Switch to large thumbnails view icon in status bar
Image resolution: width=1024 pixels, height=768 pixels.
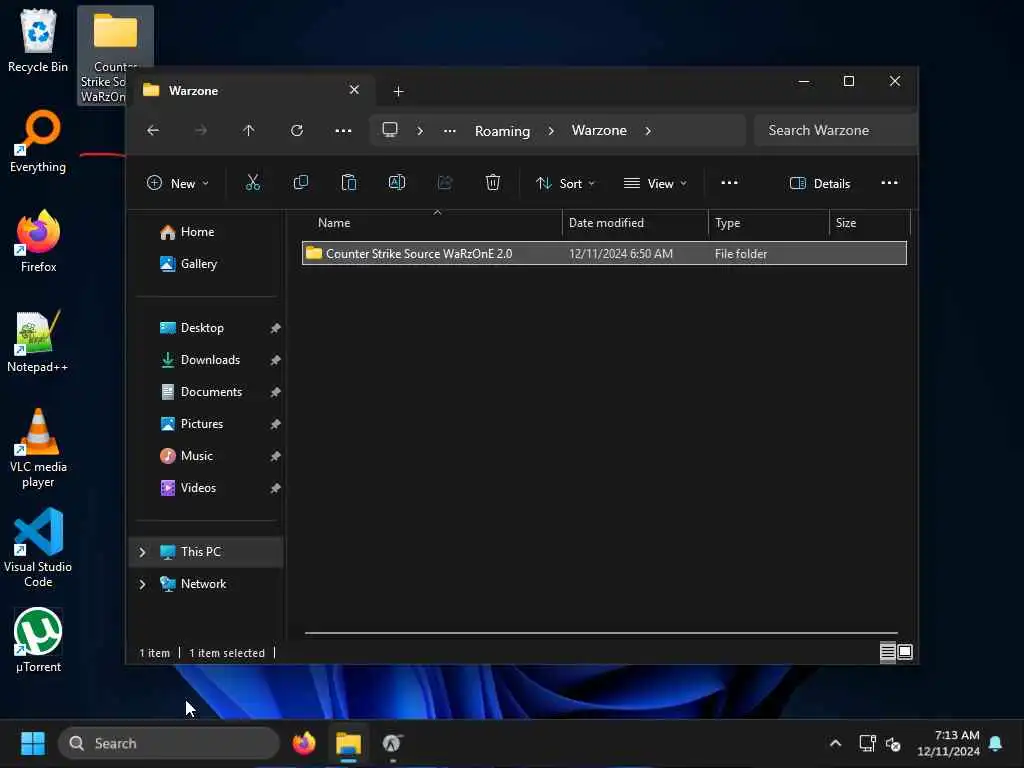[x=905, y=652]
